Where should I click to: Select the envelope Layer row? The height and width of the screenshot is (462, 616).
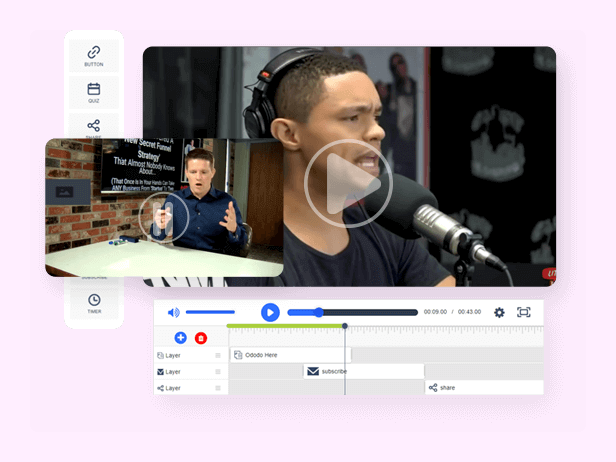click(191, 372)
